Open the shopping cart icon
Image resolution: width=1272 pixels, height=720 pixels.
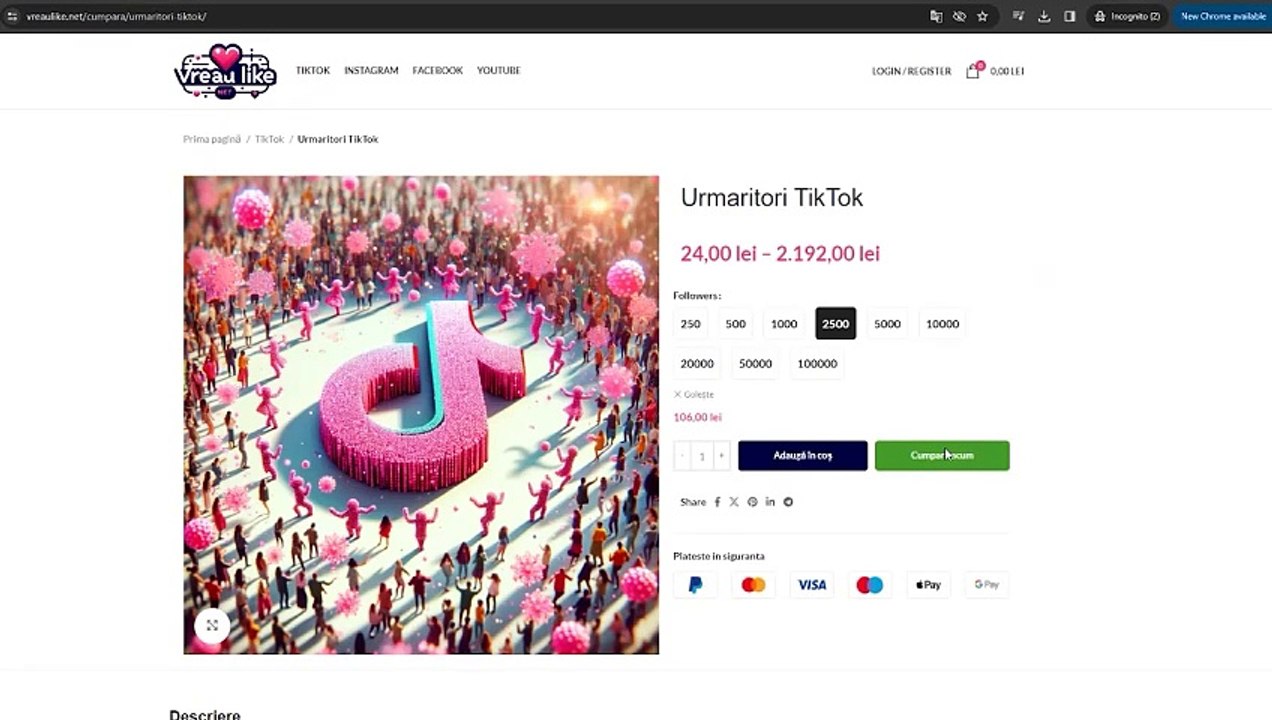973,71
